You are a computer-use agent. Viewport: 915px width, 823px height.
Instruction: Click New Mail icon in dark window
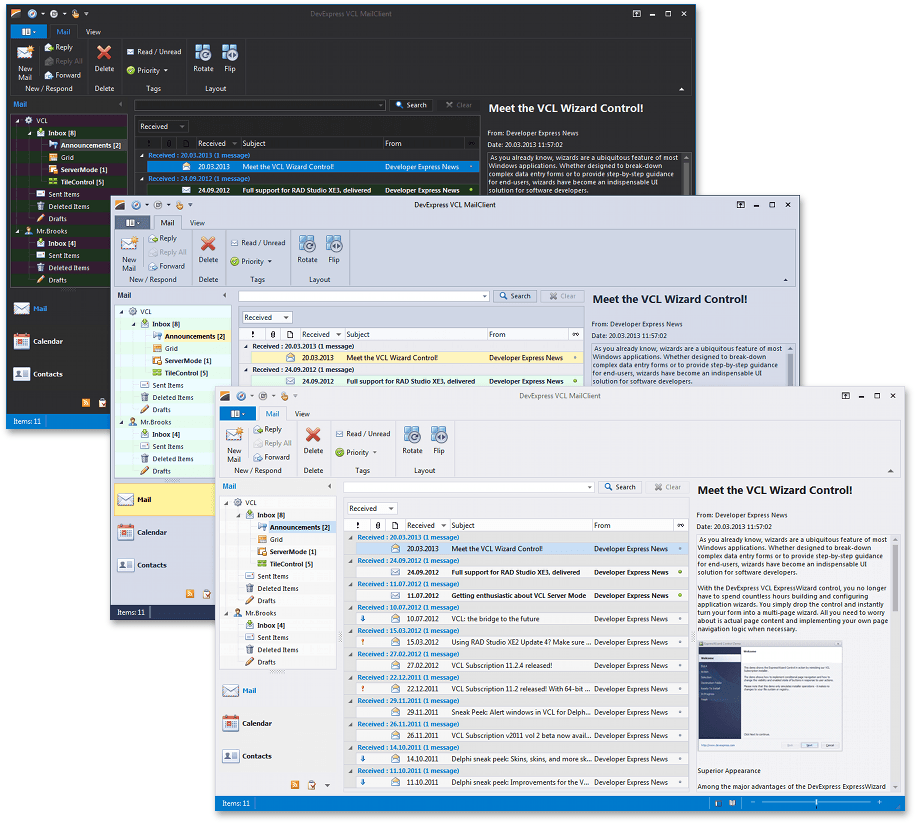(25, 54)
